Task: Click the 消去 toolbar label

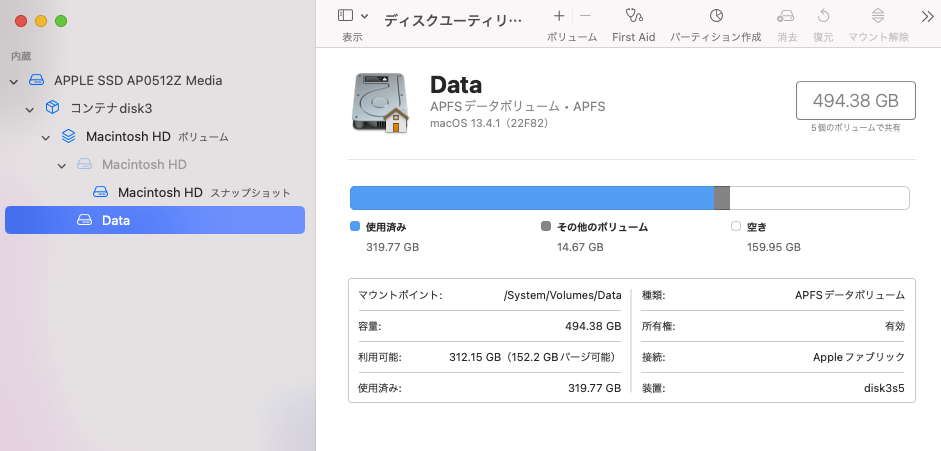Action: click(x=787, y=37)
